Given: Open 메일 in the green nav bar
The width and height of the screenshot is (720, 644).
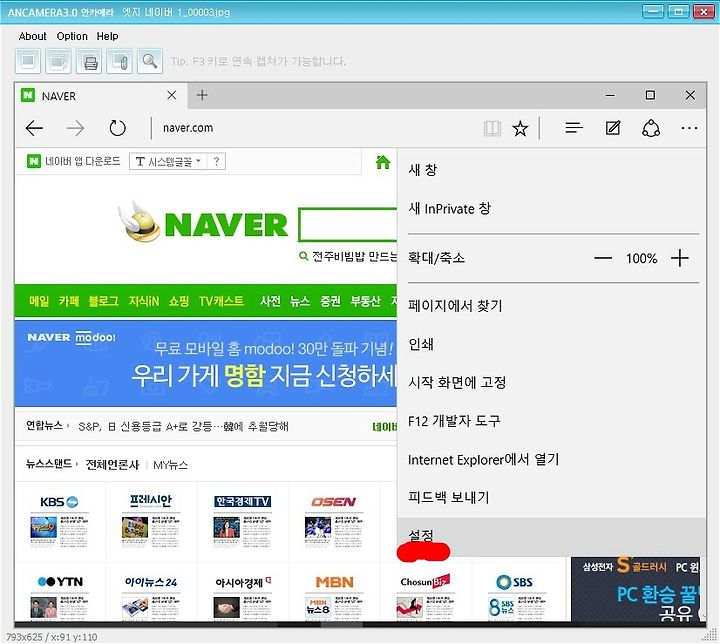Looking at the screenshot, I should (x=39, y=301).
